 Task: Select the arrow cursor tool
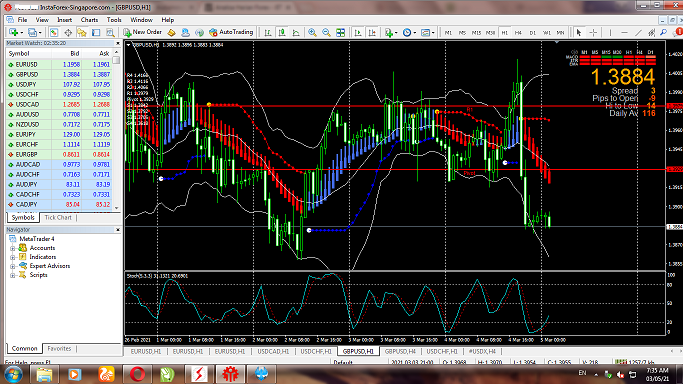point(579,33)
